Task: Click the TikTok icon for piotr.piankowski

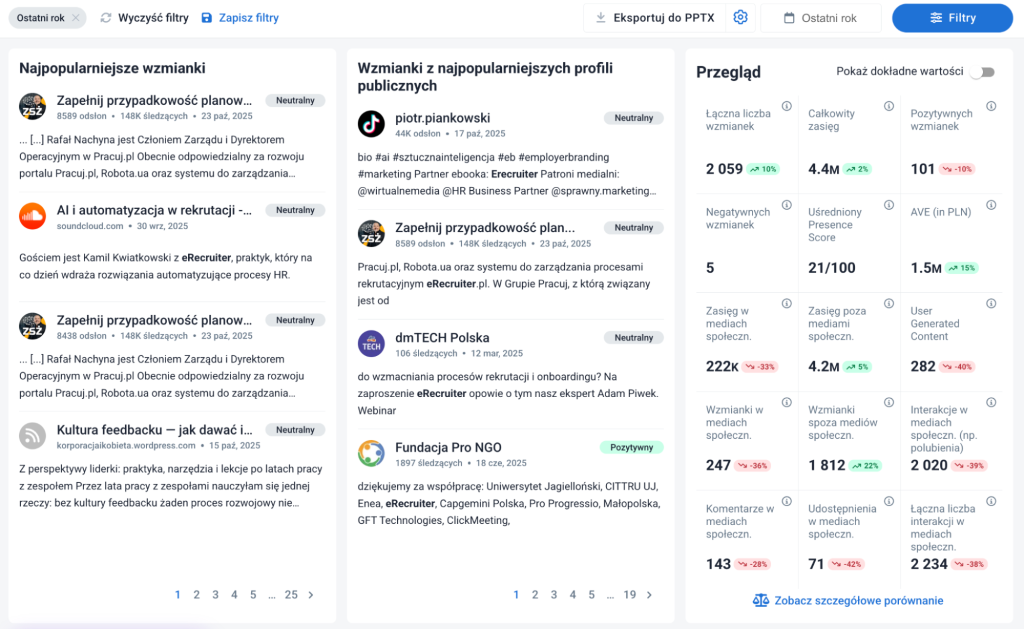Action: tap(371, 124)
